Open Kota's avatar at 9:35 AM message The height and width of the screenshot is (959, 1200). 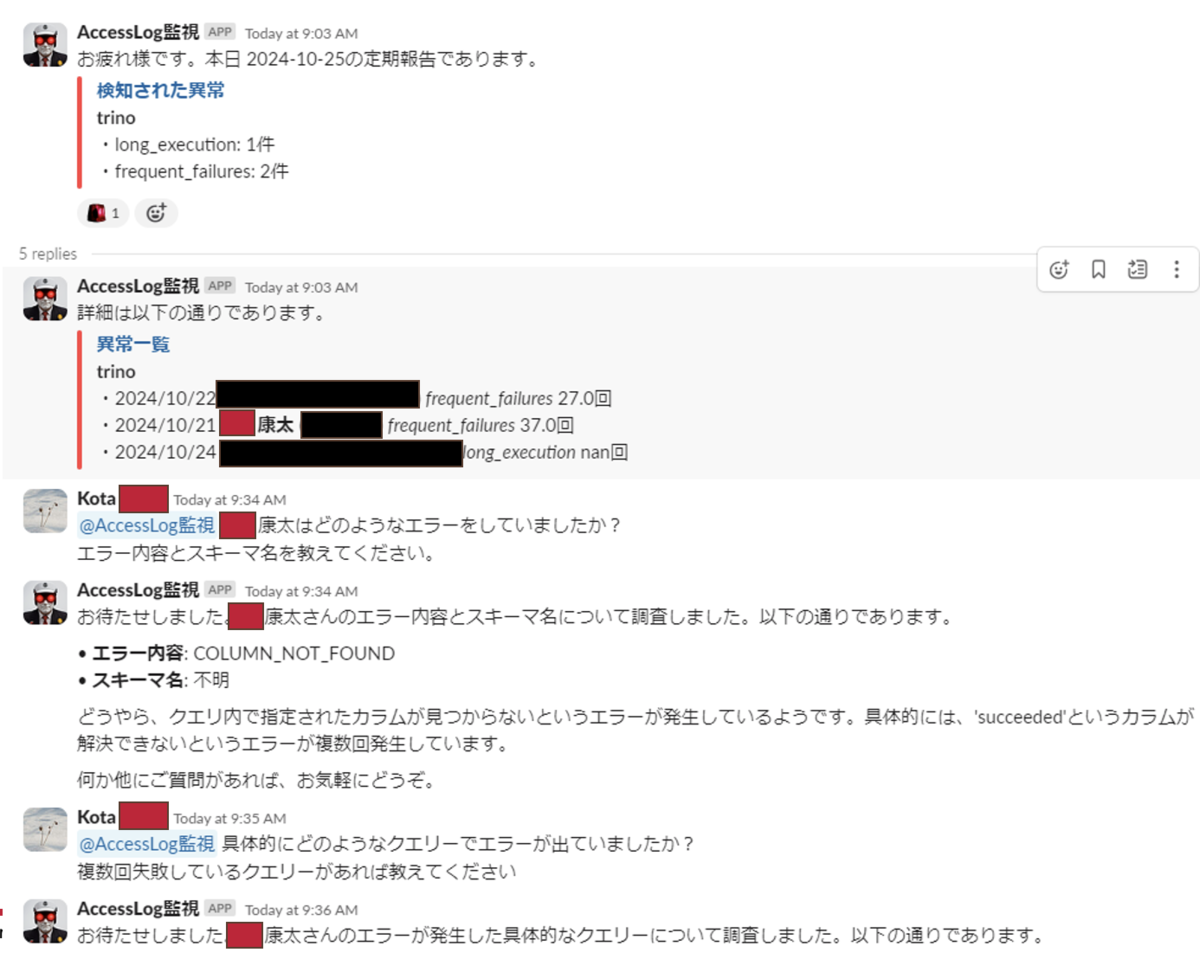tap(45, 829)
